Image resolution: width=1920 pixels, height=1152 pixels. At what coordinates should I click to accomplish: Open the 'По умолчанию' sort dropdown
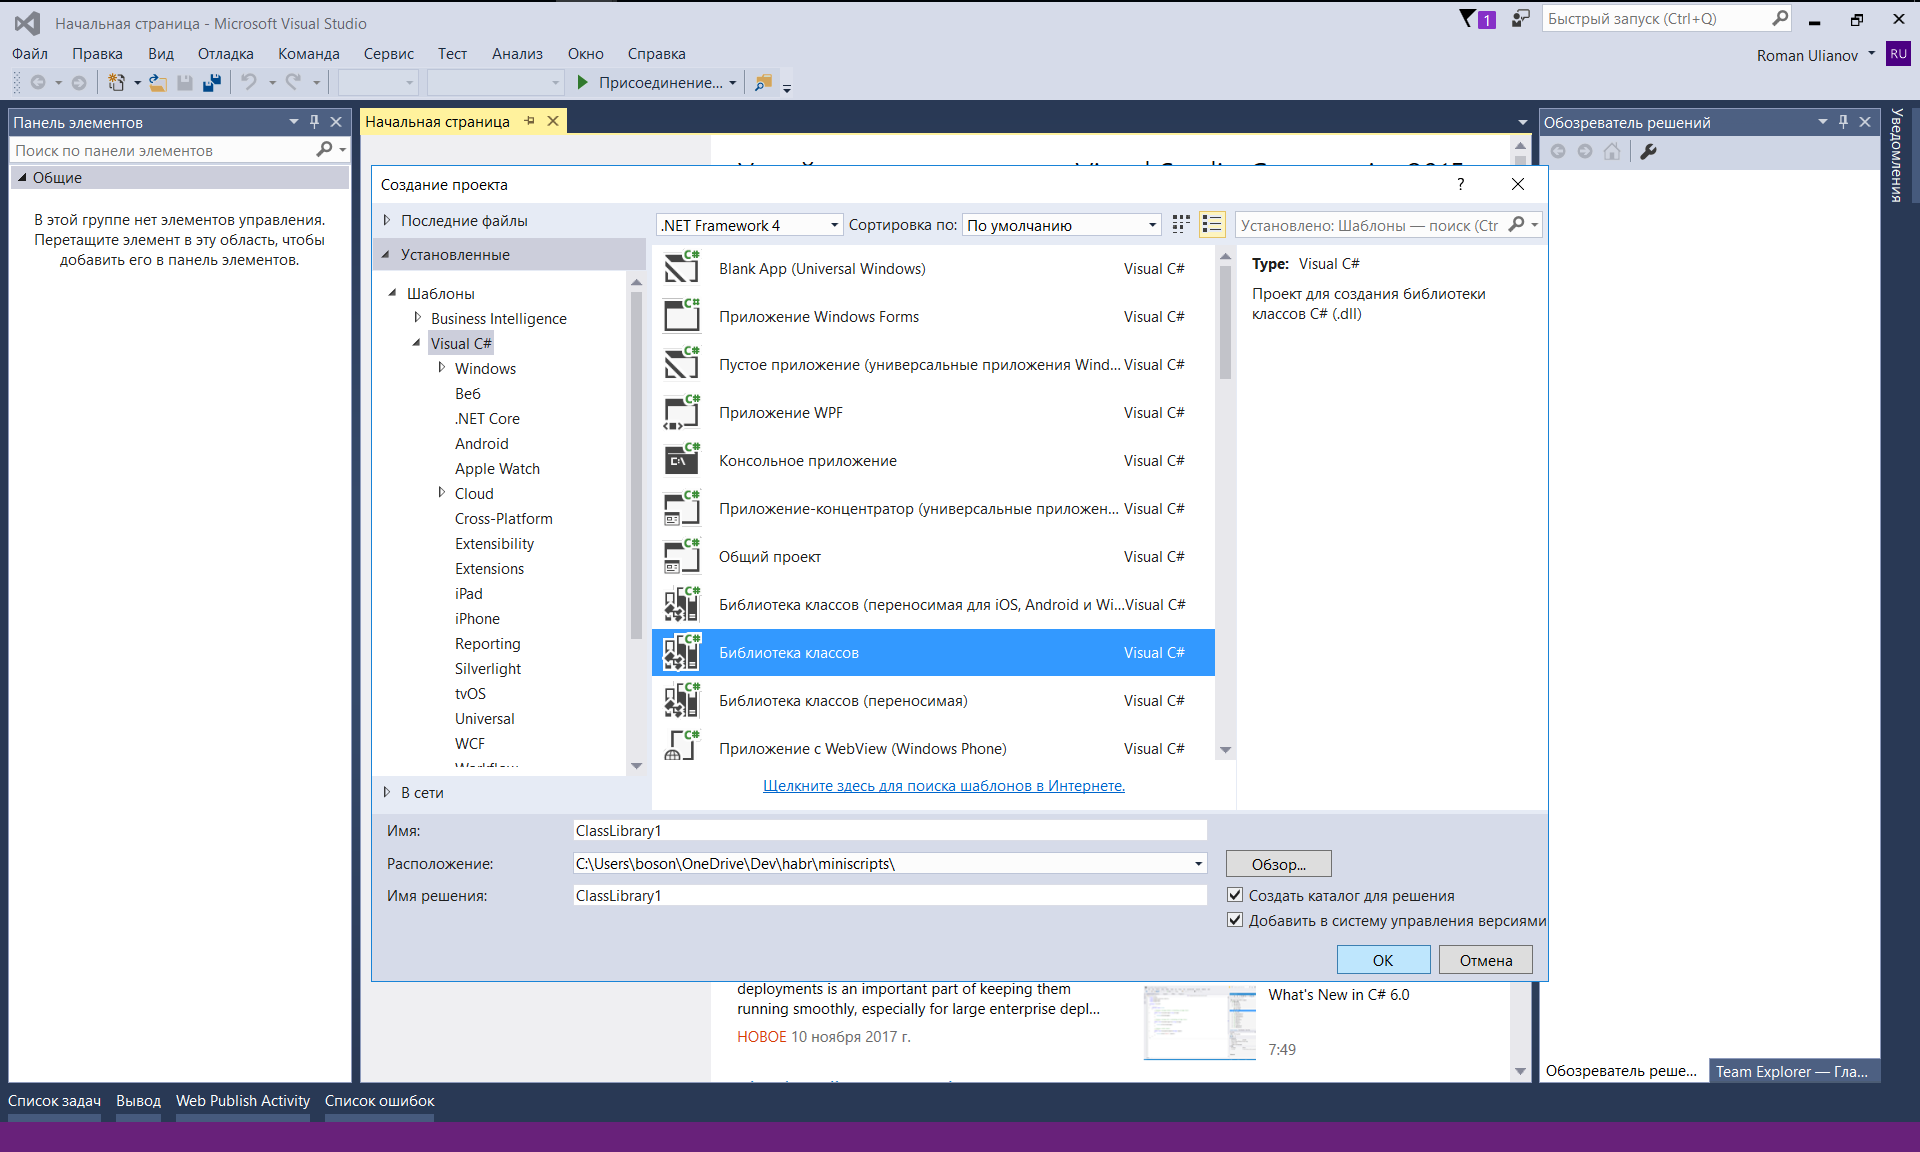pyautogui.click(x=1061, y=225)
